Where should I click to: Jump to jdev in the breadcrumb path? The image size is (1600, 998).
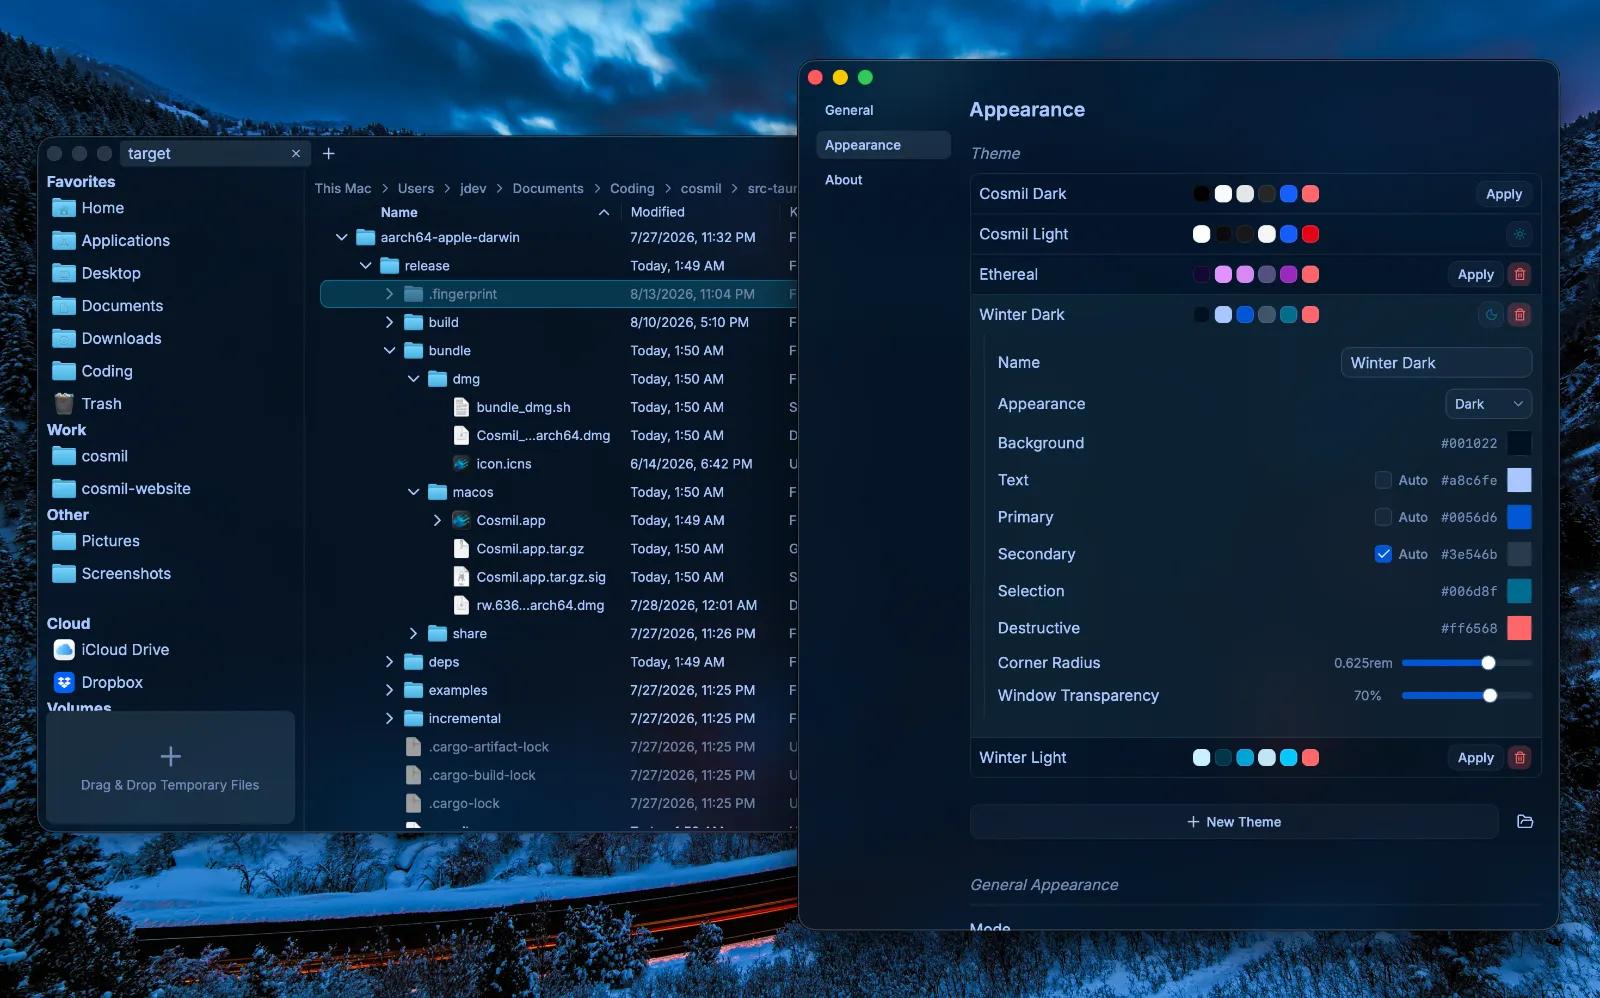tap(473, 188)
